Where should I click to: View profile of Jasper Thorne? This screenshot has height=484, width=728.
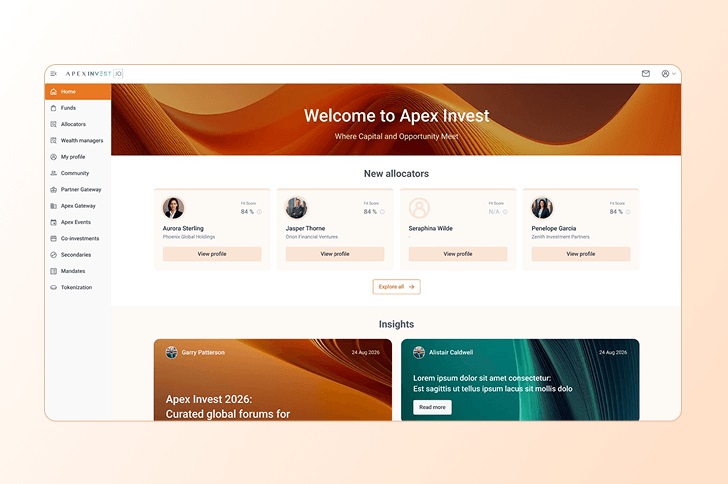pyautogui.click(x=335, y=254)
